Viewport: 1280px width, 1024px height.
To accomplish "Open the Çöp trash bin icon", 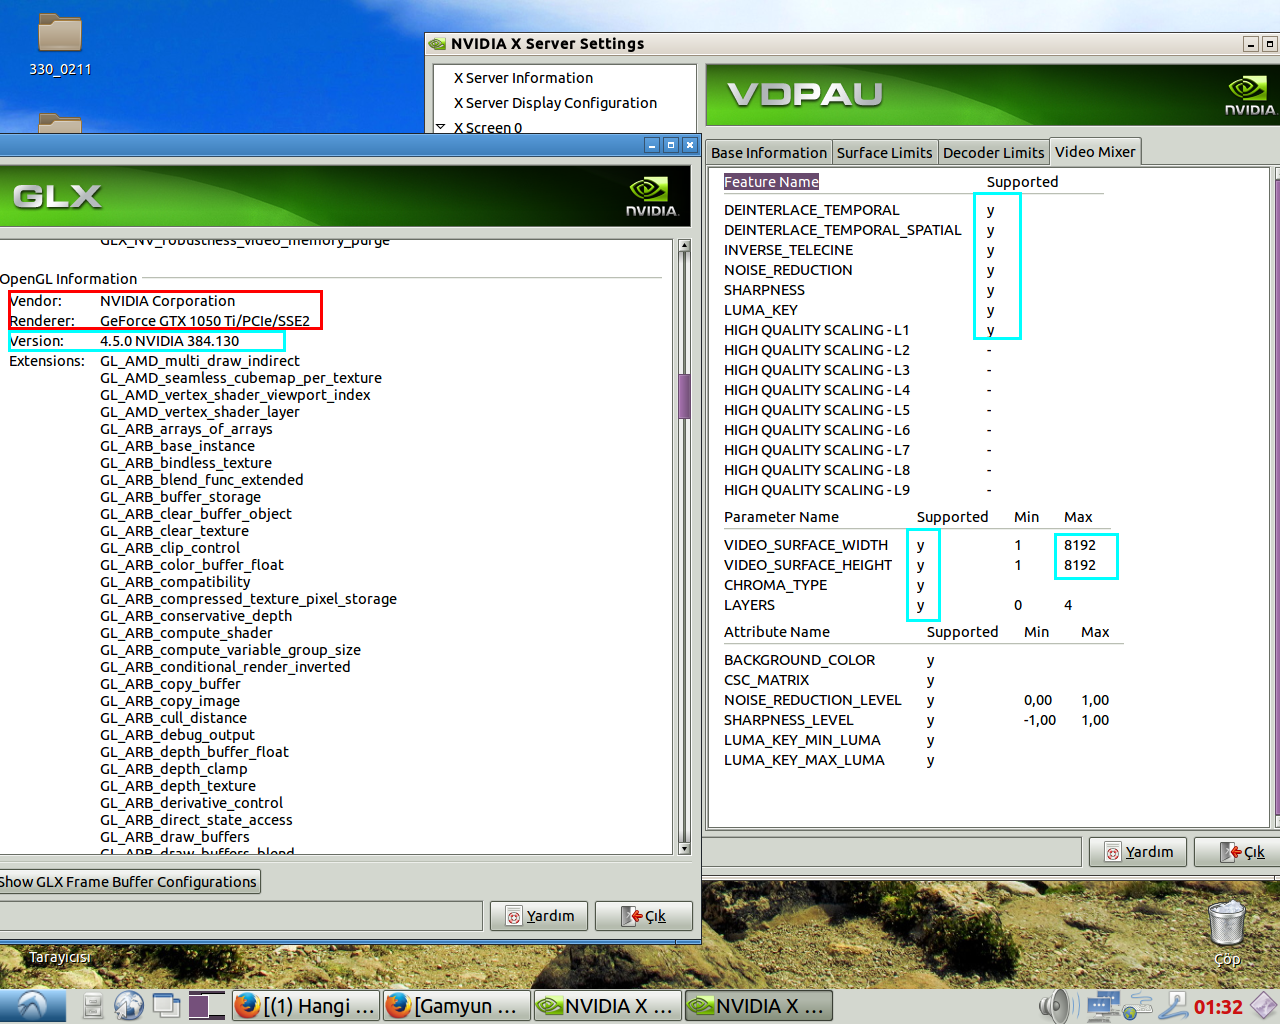I will (1227, 933).
